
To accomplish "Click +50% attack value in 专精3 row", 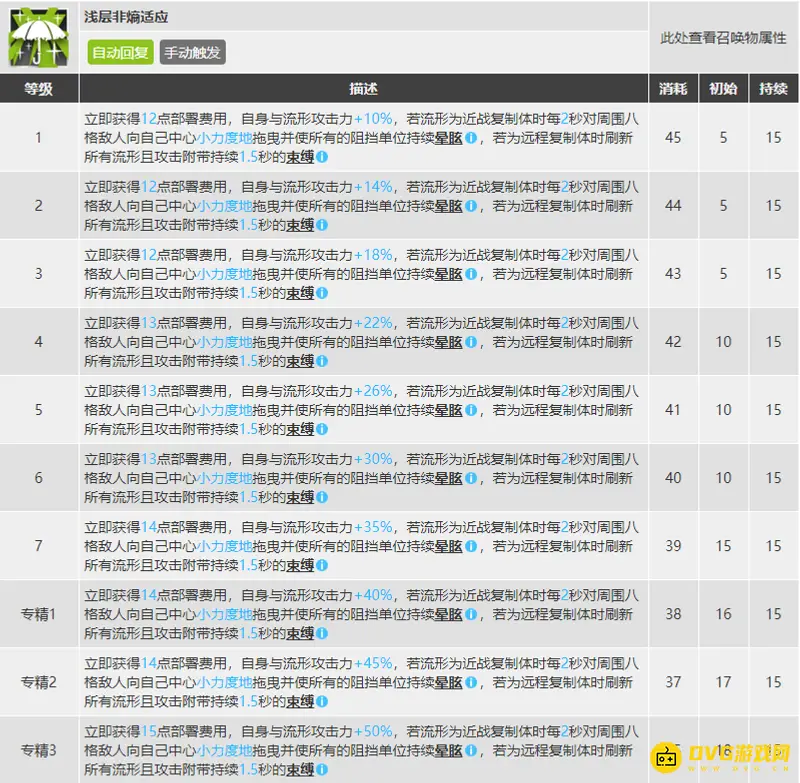I will [373, 731].
